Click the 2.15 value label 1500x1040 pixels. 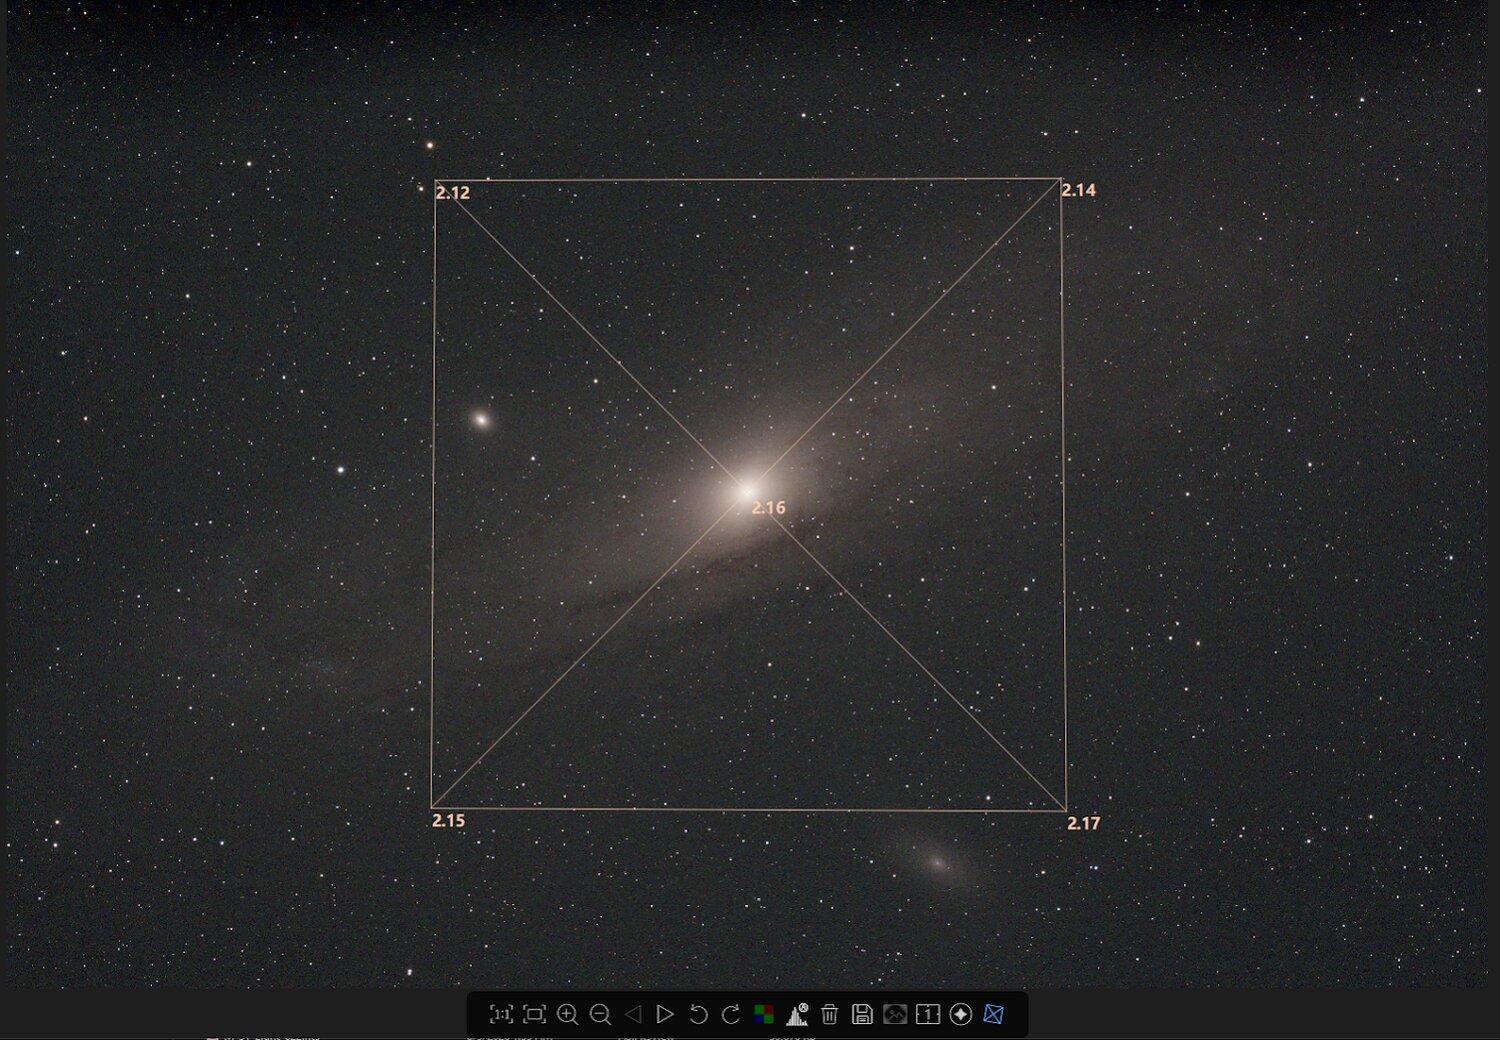(x=449, y=821)
